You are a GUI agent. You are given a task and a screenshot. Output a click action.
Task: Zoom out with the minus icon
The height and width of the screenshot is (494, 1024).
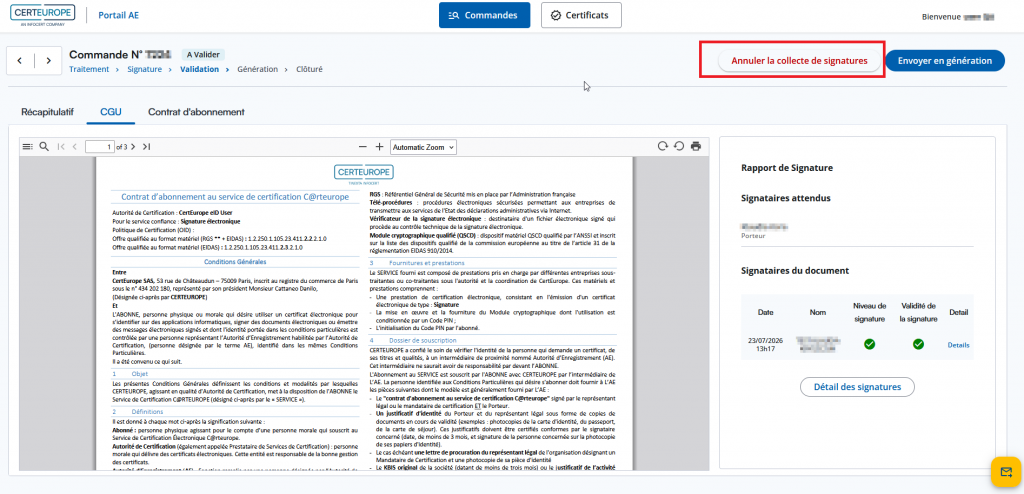coord(363,146)
